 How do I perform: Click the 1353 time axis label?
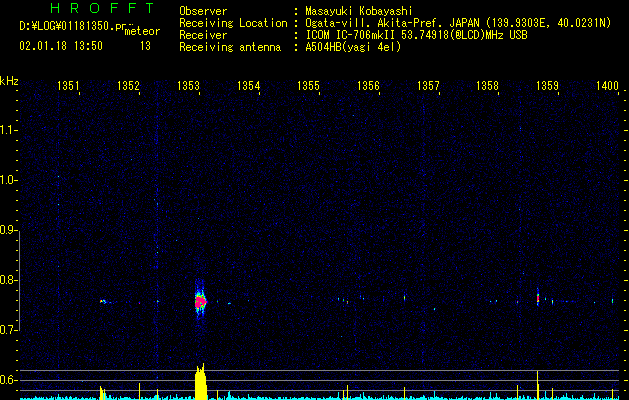(x=188, y=85)
